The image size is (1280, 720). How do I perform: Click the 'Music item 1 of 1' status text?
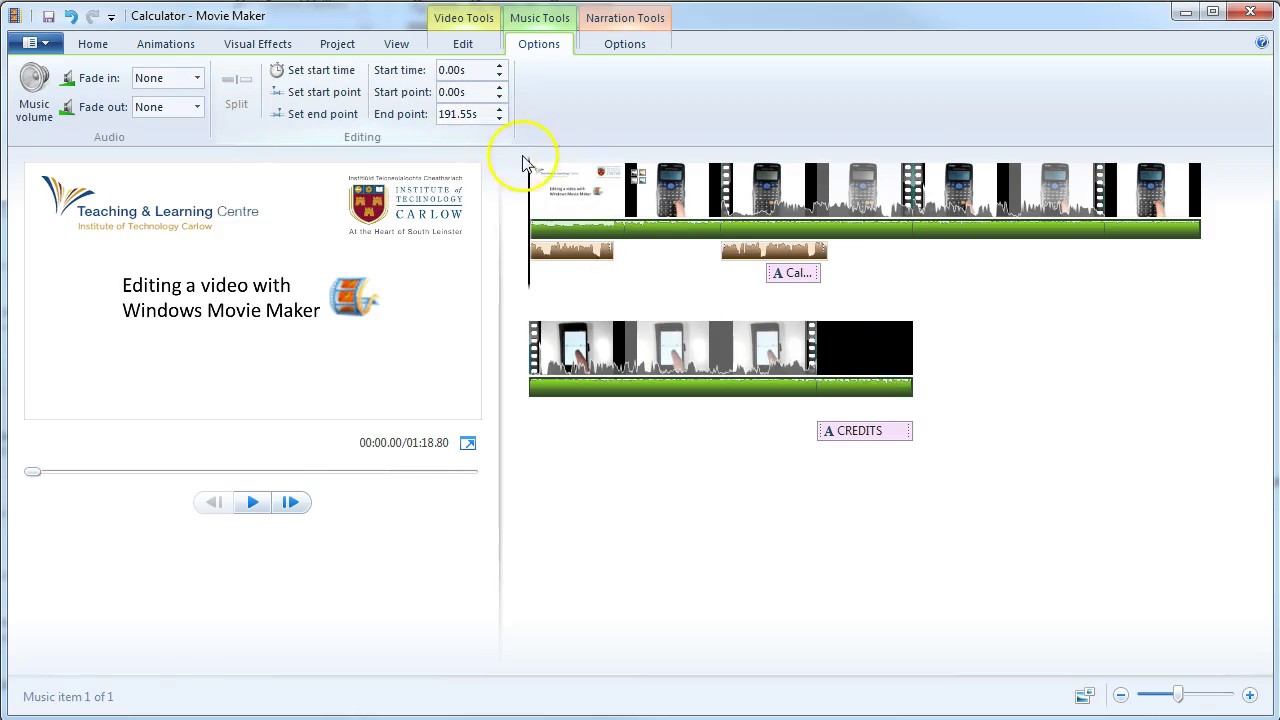68,696
